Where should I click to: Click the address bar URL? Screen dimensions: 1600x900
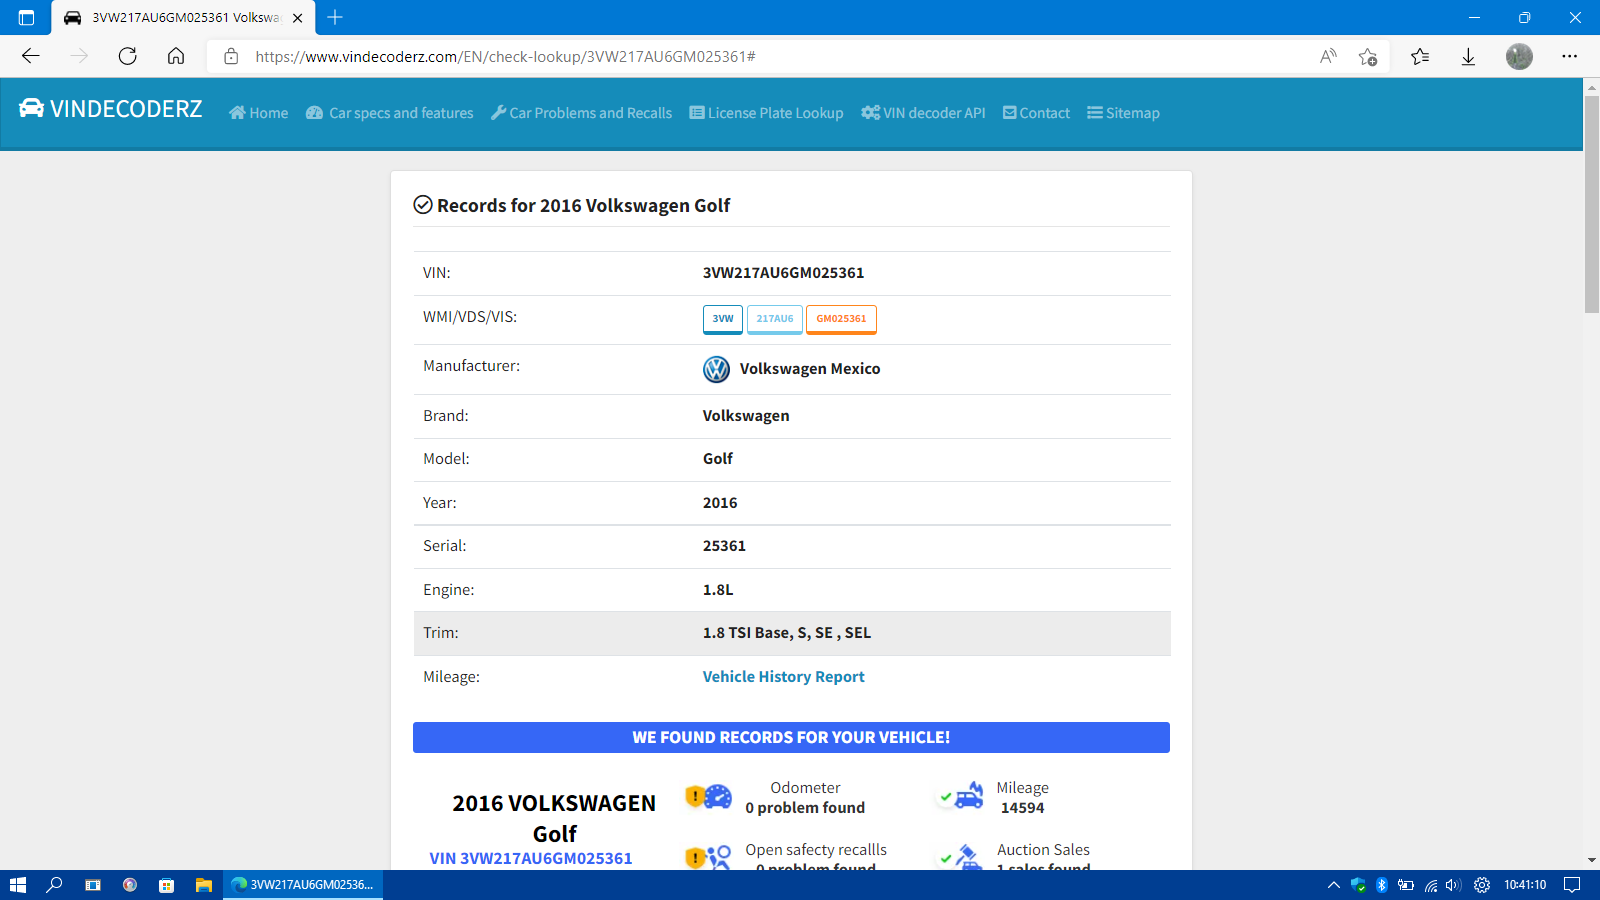505,56
